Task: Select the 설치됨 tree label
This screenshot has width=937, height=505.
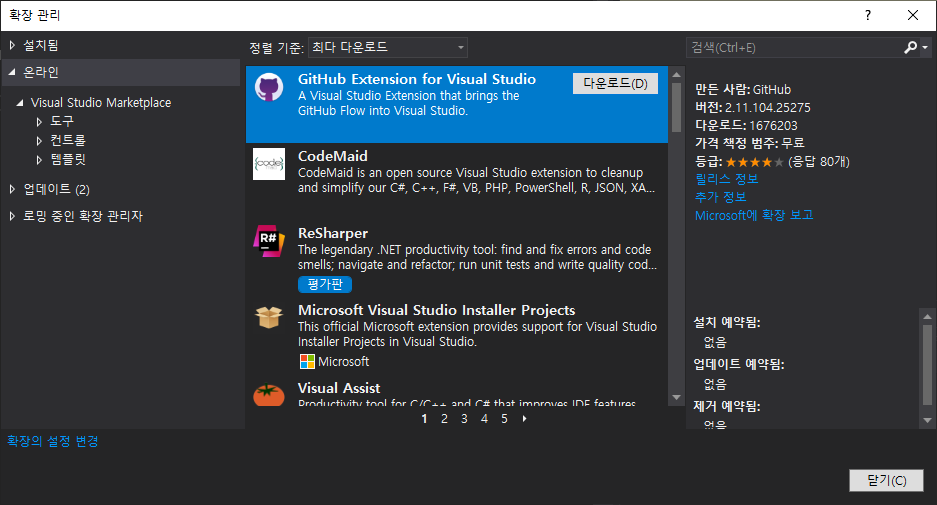Action: [41, 45]
